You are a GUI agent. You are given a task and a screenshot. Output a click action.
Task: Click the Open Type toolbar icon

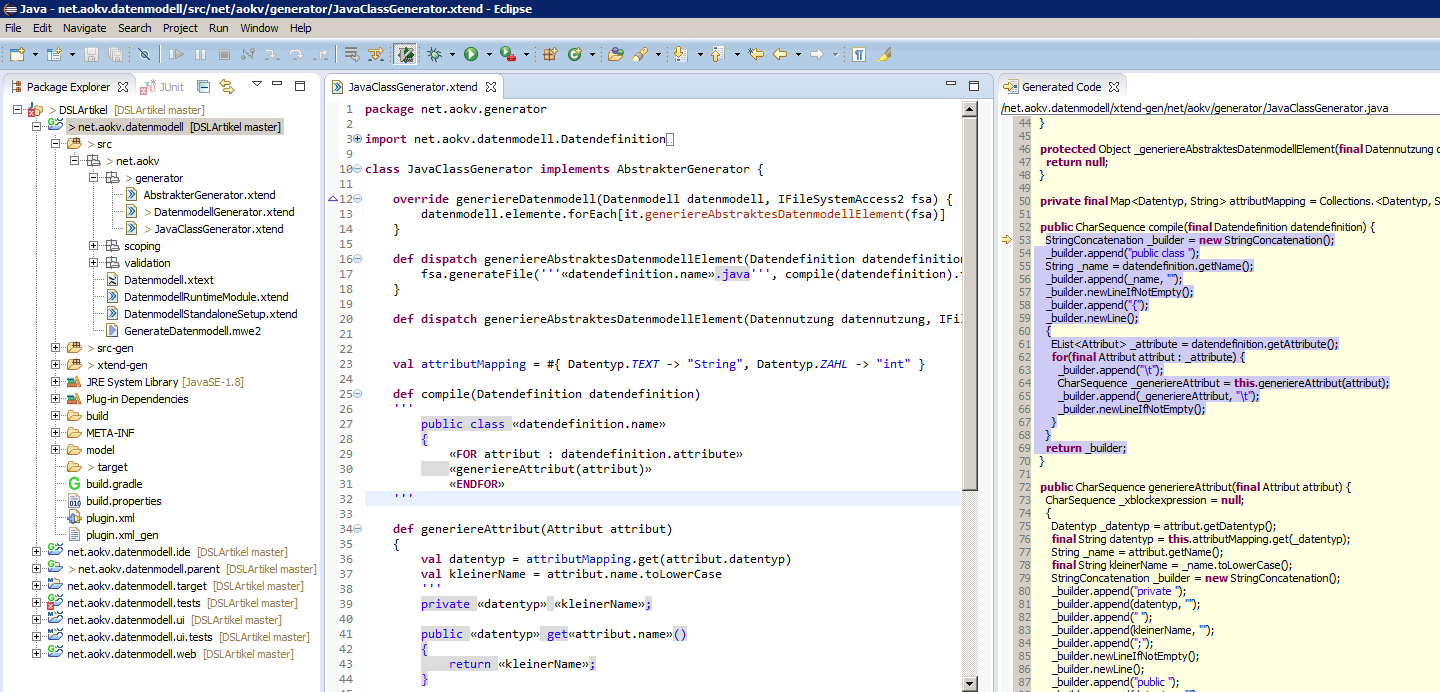coord(615,54)
